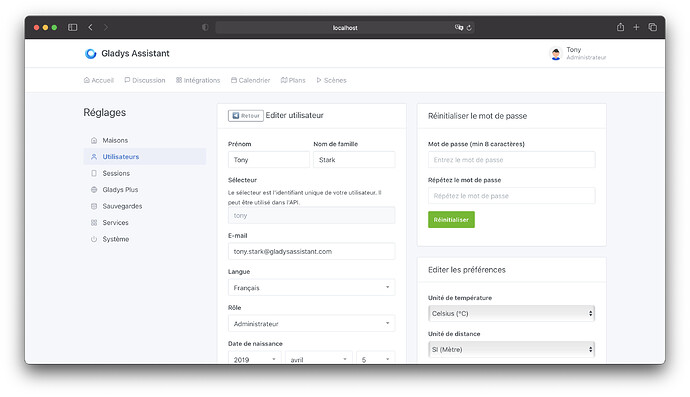Go forward with the browser forward arrow
This screenshot has width=690, height=397.
click(x=106, y=27)
